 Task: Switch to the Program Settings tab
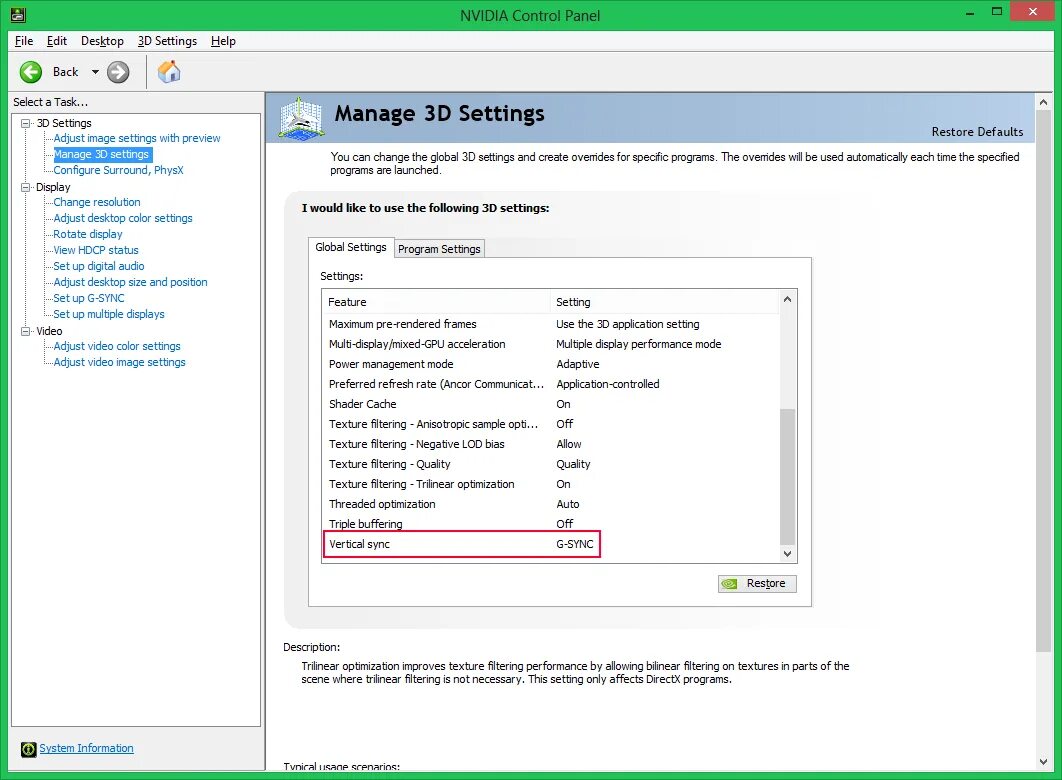click(x=439, y=248)
